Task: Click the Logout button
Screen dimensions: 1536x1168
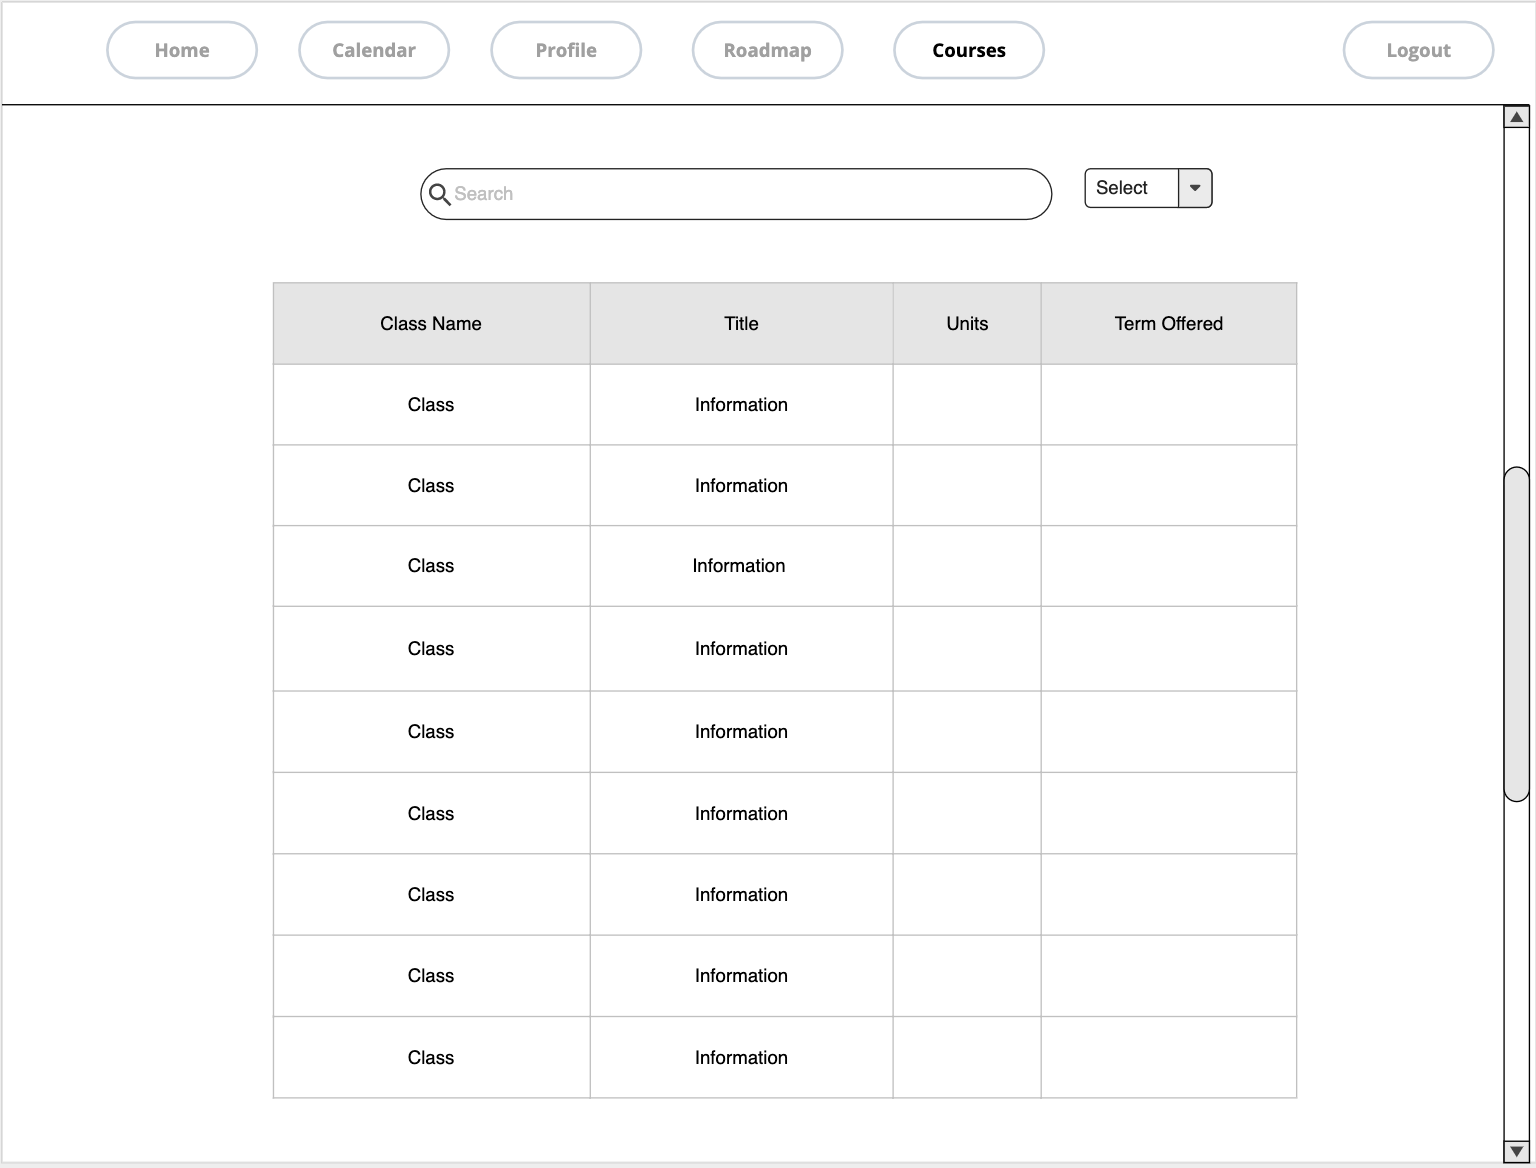Action: 1418,50
